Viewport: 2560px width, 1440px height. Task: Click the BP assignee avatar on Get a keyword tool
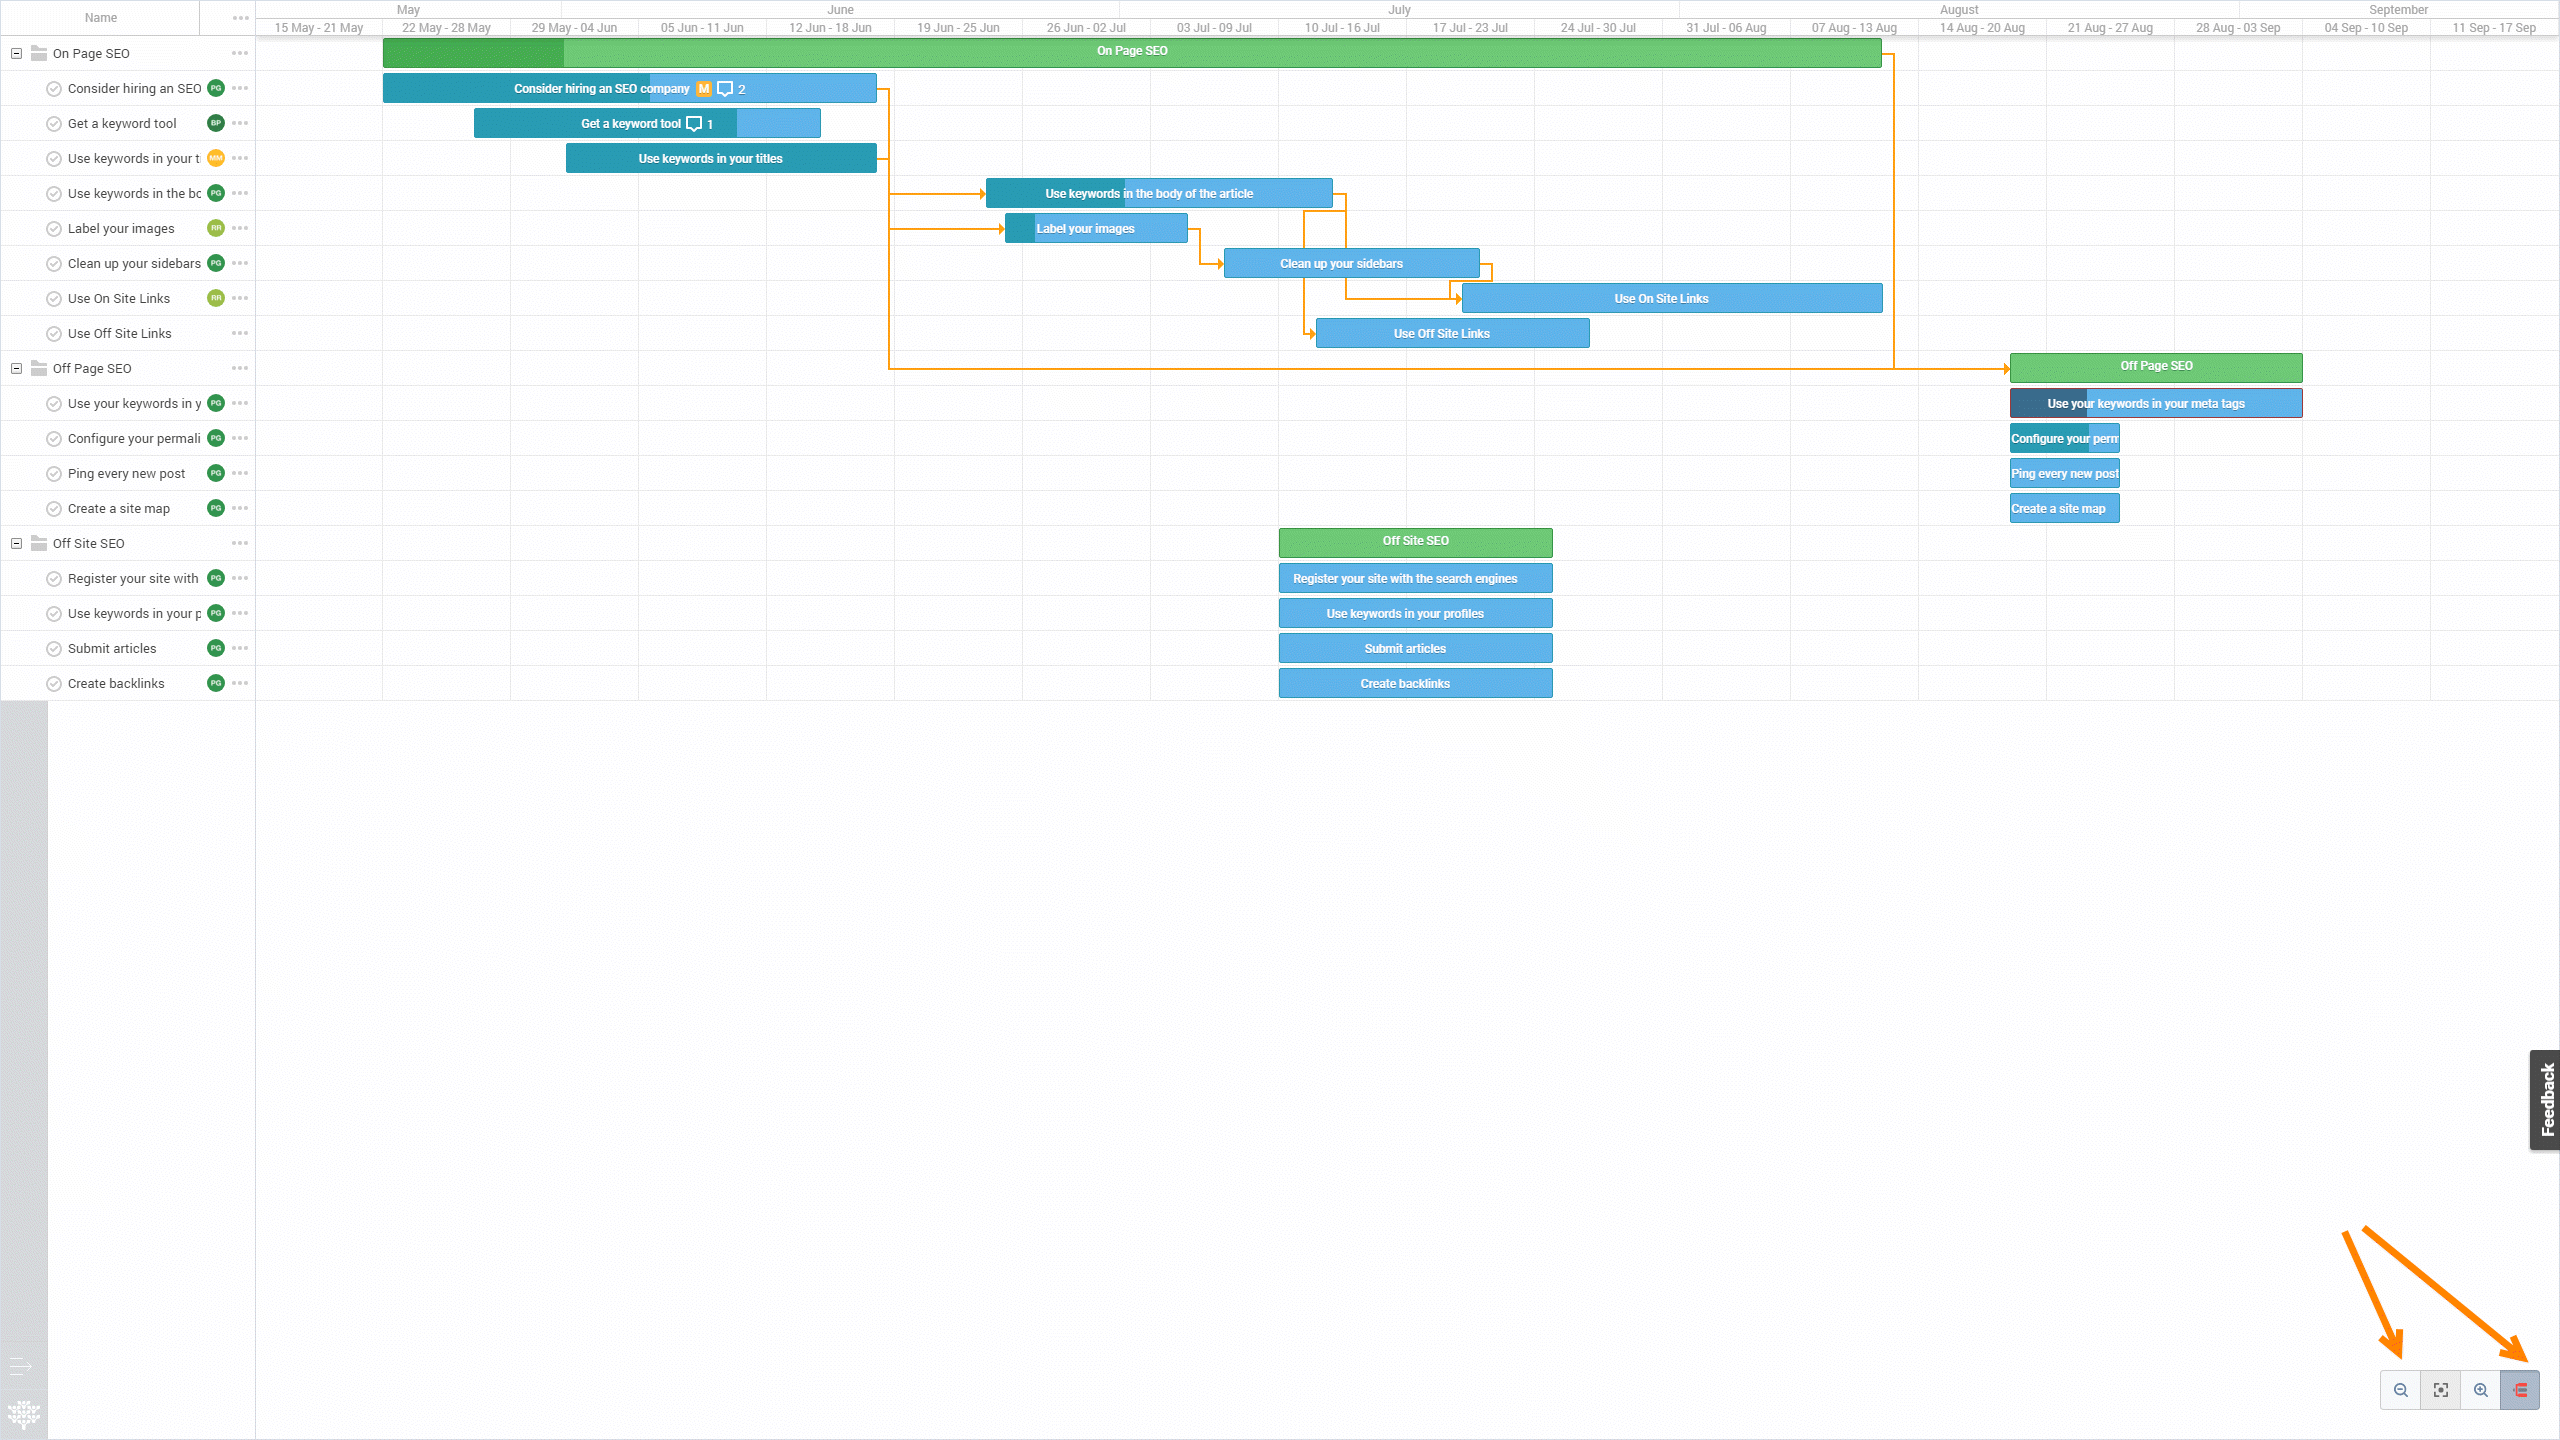click(x=214, y=123)
